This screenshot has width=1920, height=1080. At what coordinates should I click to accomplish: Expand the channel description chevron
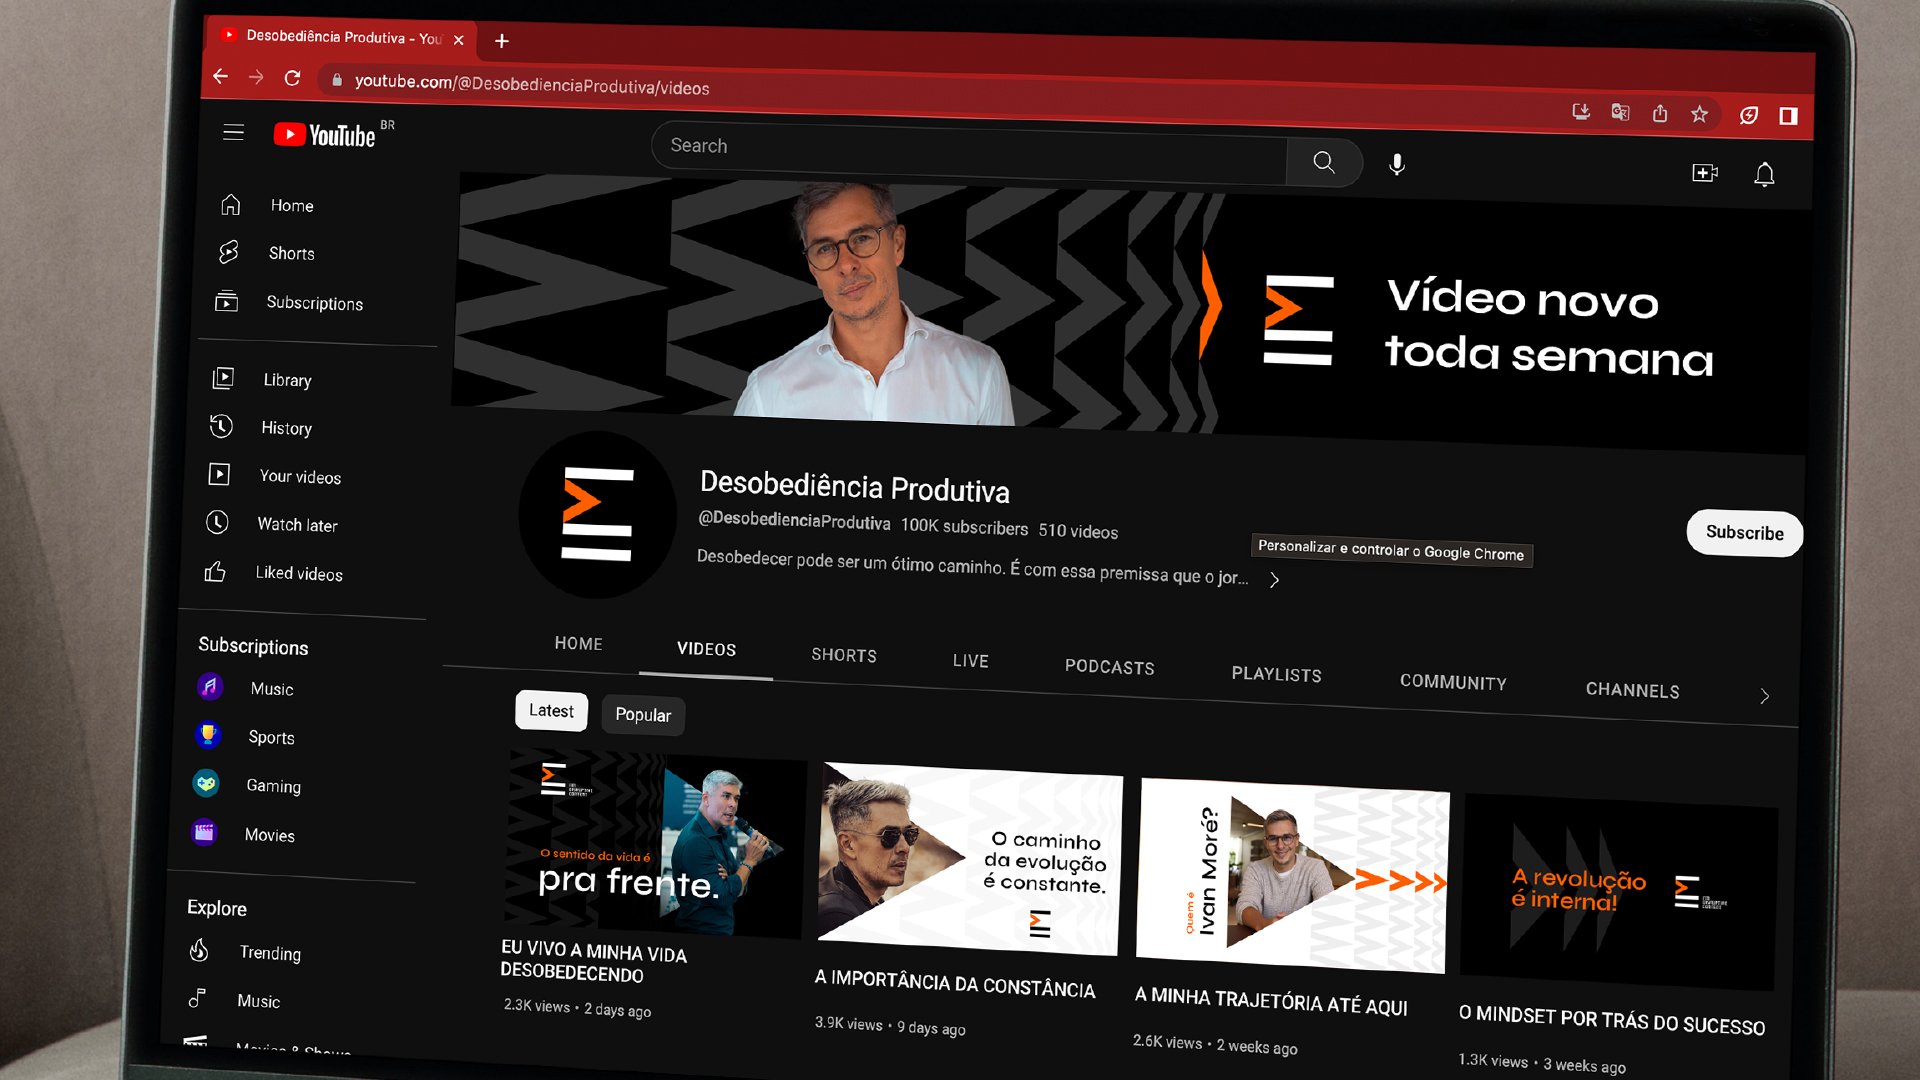(1274, 580)
